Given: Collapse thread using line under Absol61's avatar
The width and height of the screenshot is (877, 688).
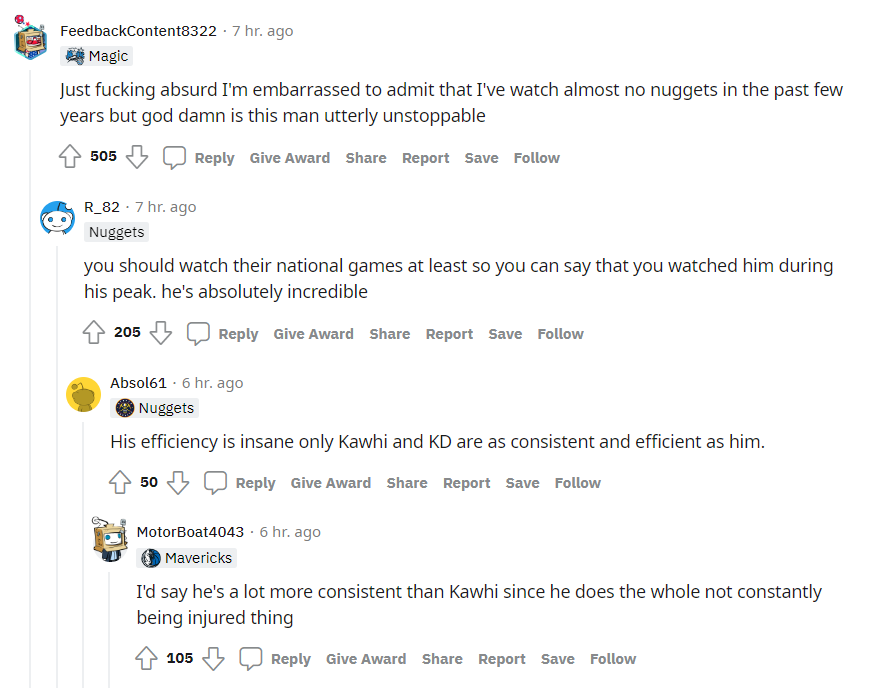Looking at the screenshot, I should pyautogui.click(x=83, y=550).
